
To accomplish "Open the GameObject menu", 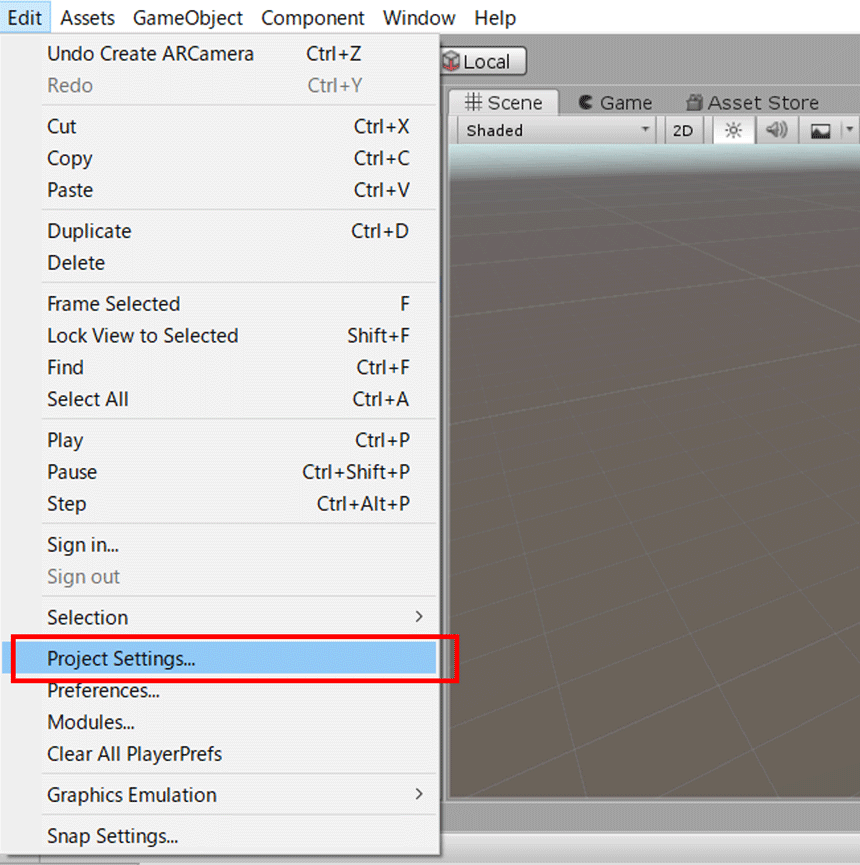I will coord(188,18).
